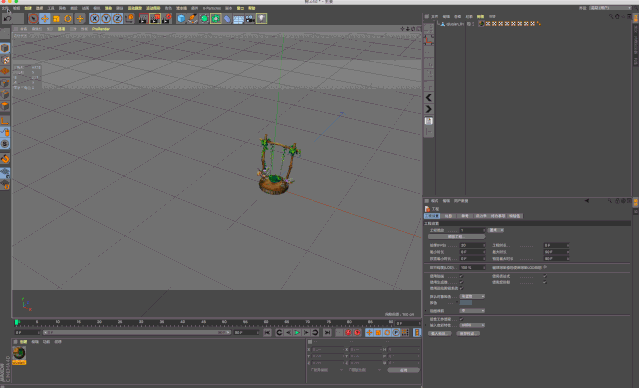Viewport: 639px width, 388px height.
Task: Click the green timeline playhead marker
Action: tap(17, 322)
